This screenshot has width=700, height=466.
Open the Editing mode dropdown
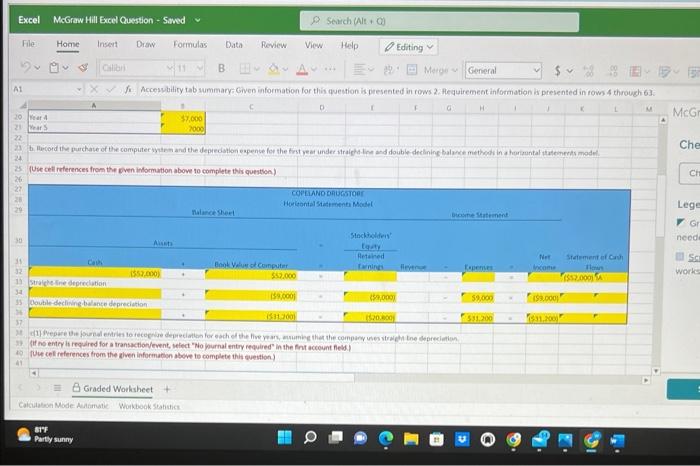point(408,47)
